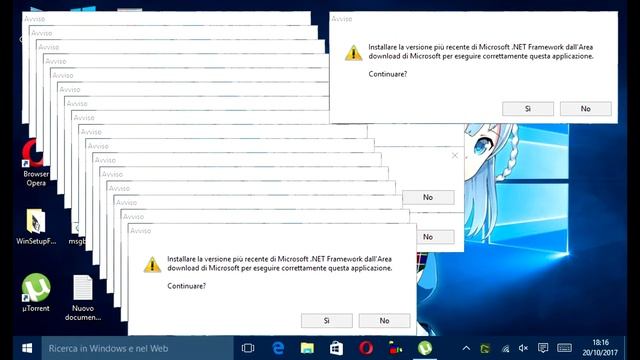Open the Windows Start menu
This screenshot has width=640, height=360.
27,348
